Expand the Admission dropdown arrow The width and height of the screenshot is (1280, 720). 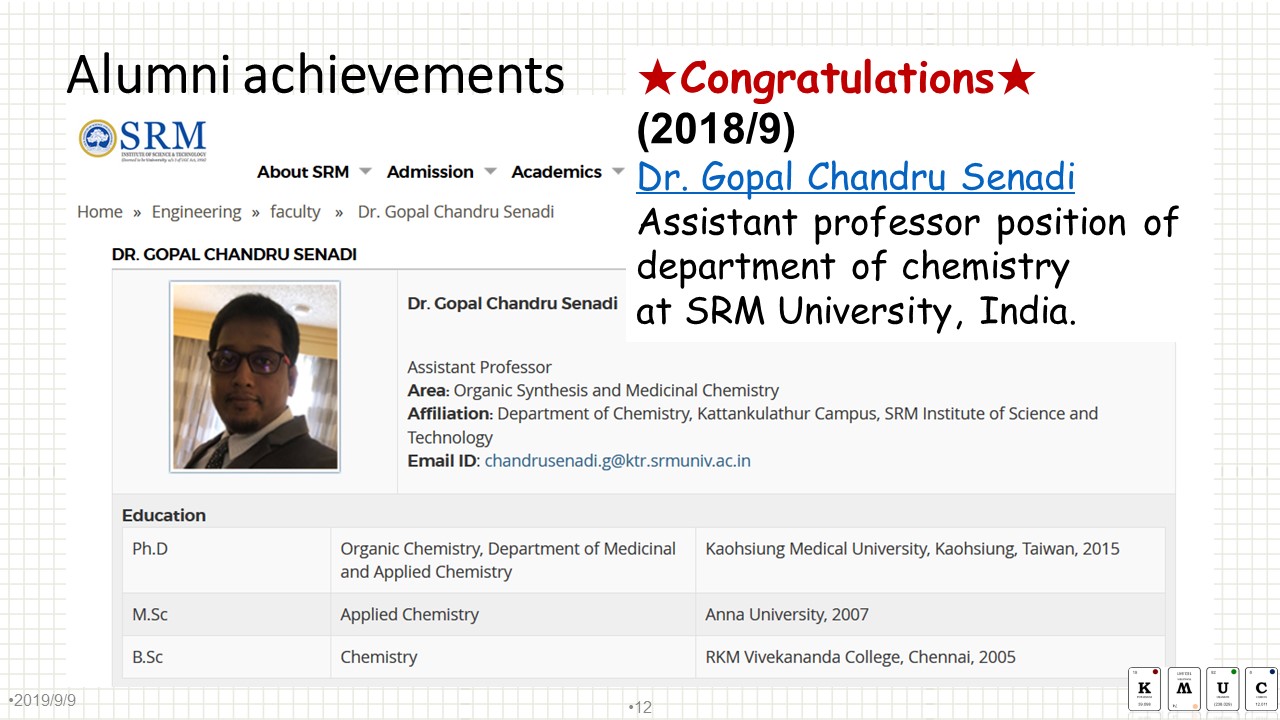pos(490,171)
